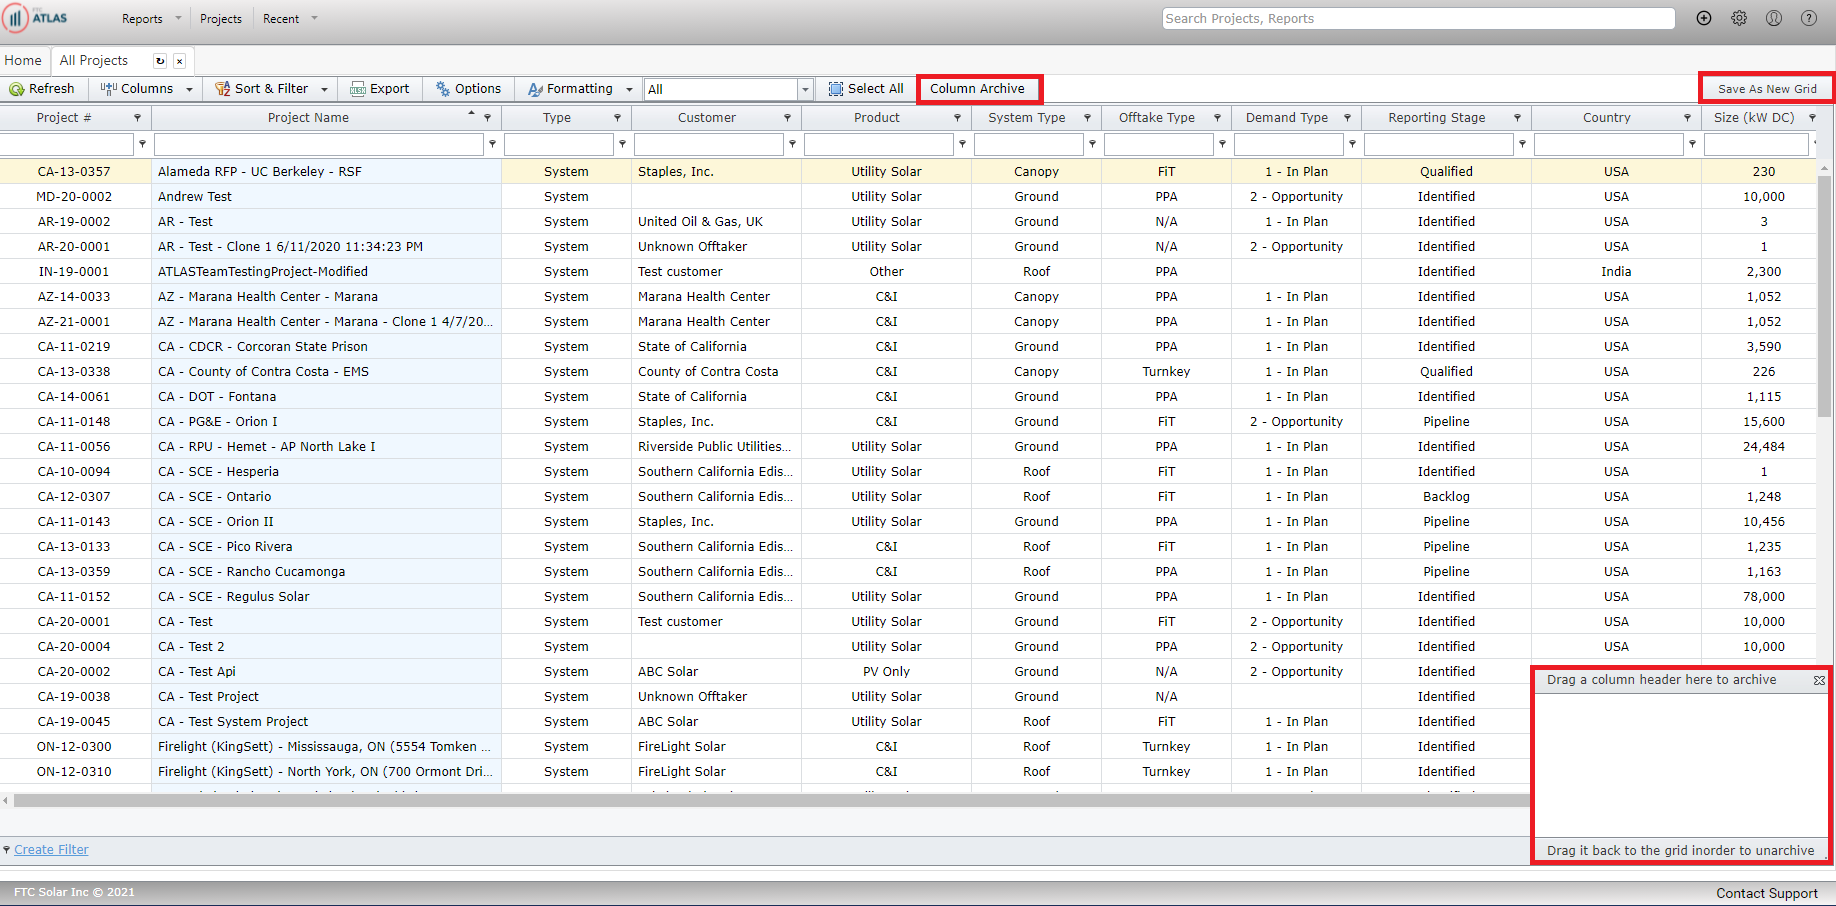Image resolution: width=1836 pixels, height=906 pixels.
Task: Select the All Projects tab
Action: pyautogui.click(x=94, y=61)
